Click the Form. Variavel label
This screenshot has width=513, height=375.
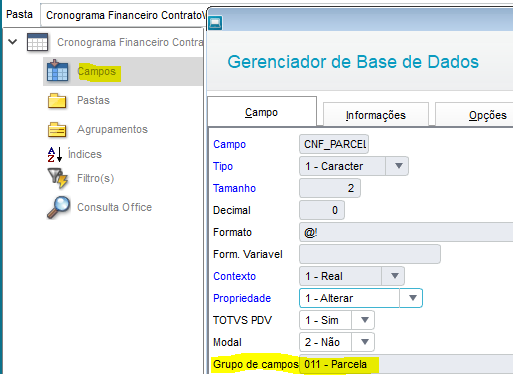(x=248, y=254)
